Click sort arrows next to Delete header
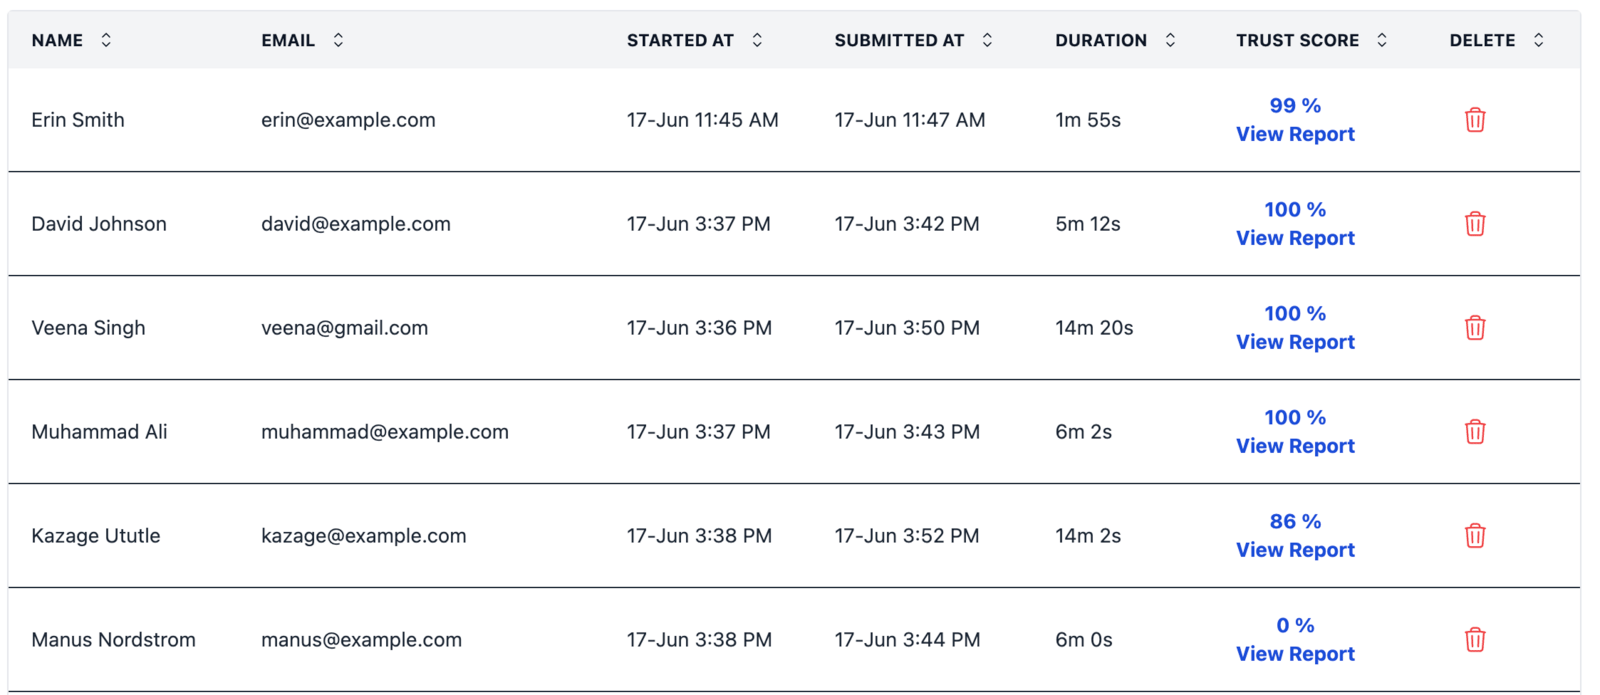 pos(1539,40)
